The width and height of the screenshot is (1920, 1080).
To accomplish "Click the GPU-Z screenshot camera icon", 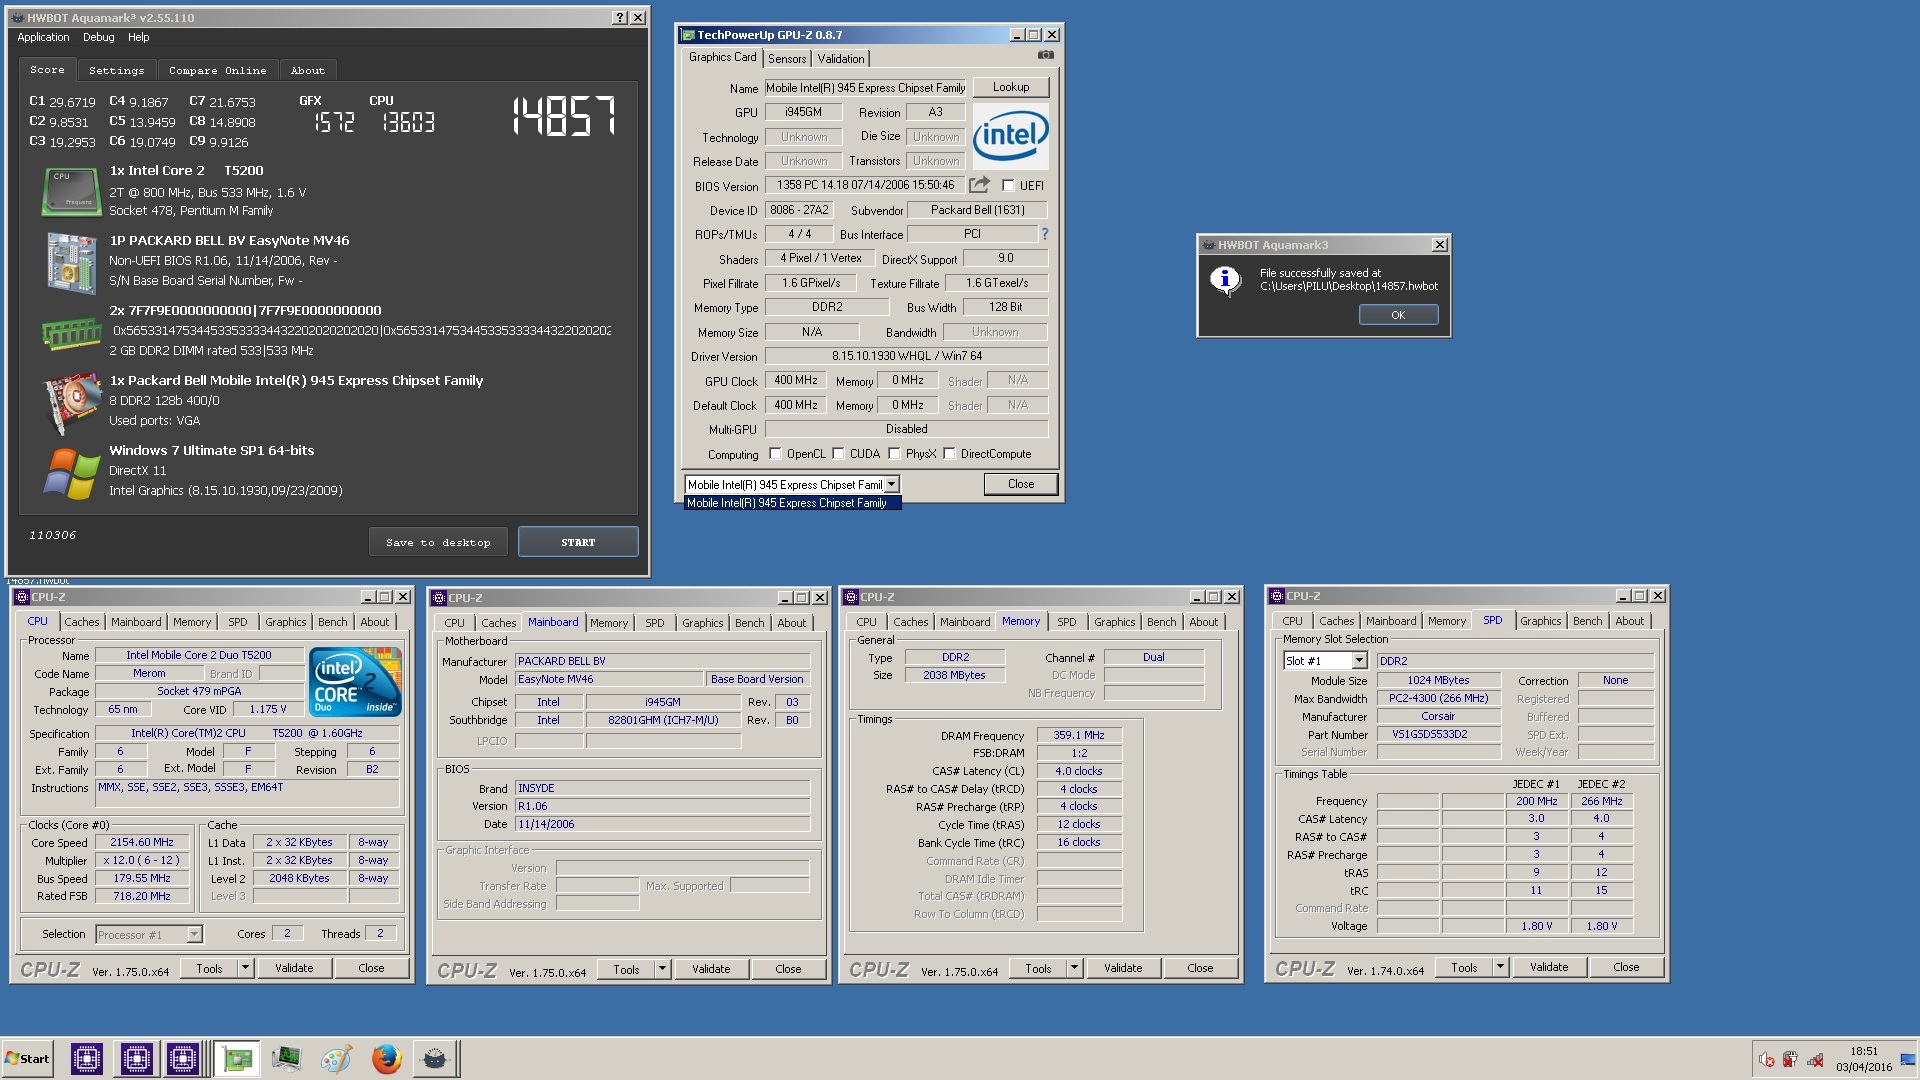I will pos(1045,56).
